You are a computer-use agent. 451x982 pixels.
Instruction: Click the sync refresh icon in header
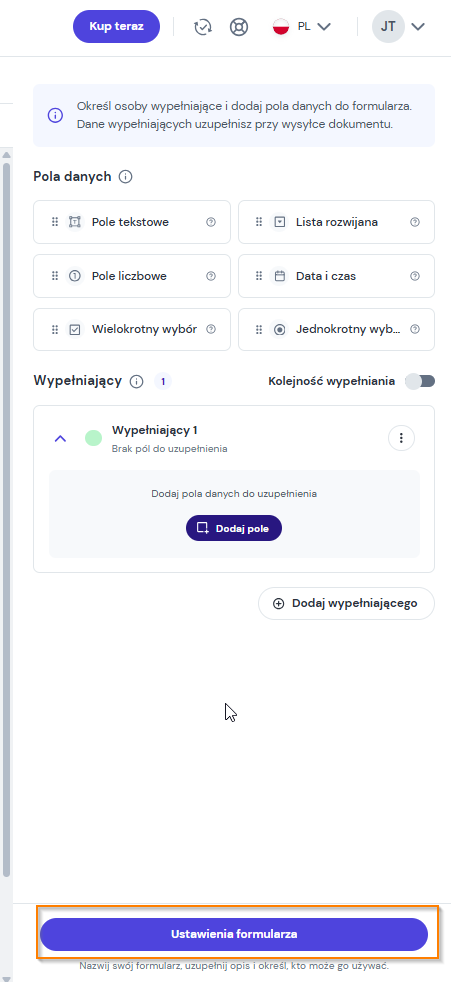click(202, 27)
